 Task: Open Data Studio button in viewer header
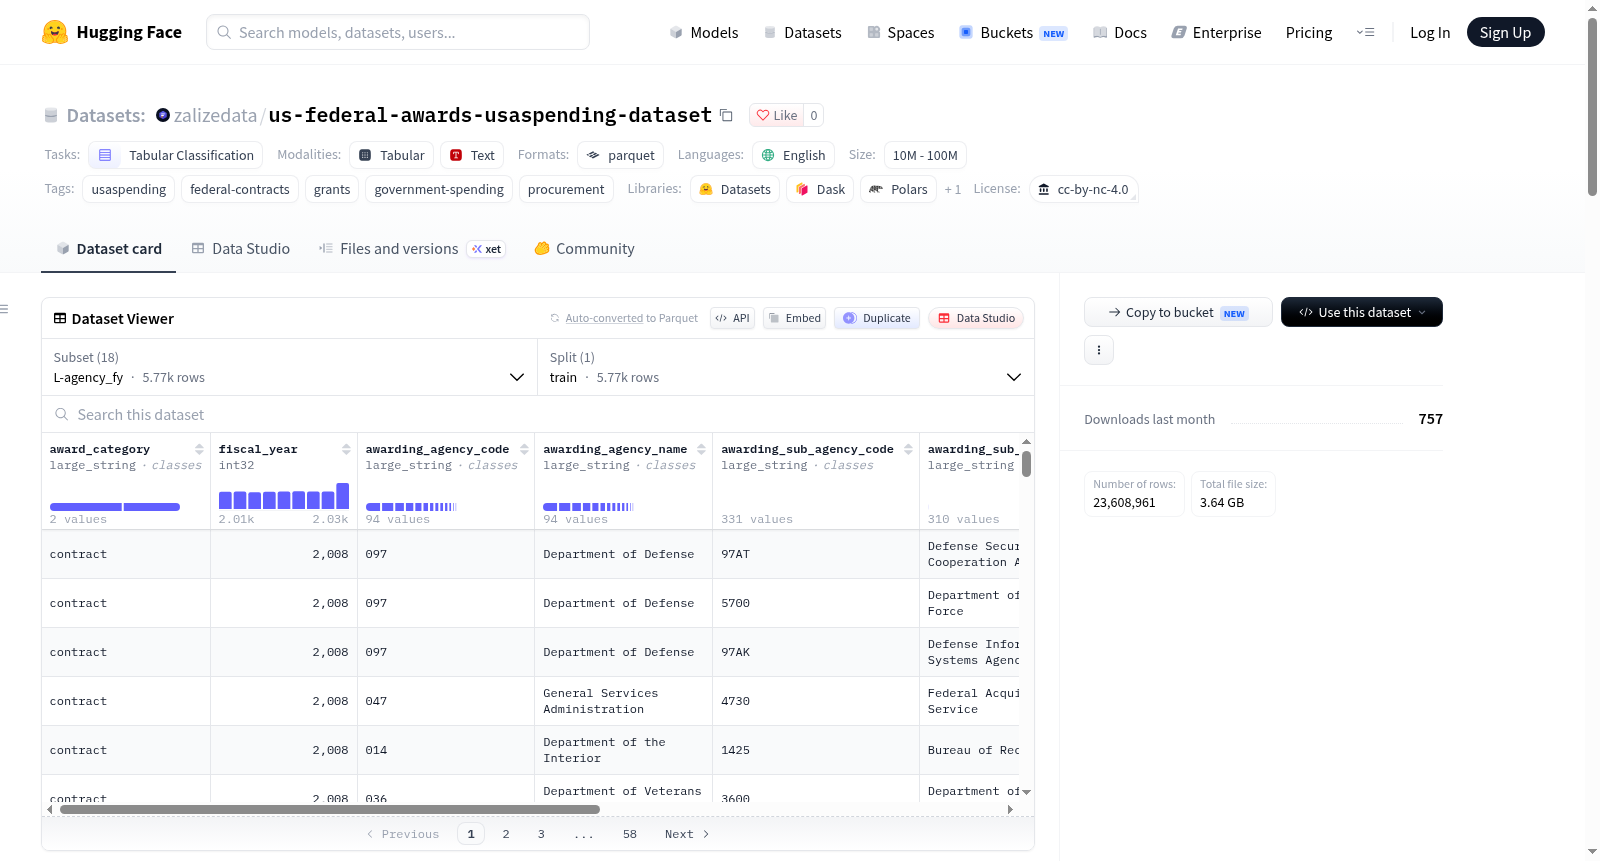tap(976, 318)
